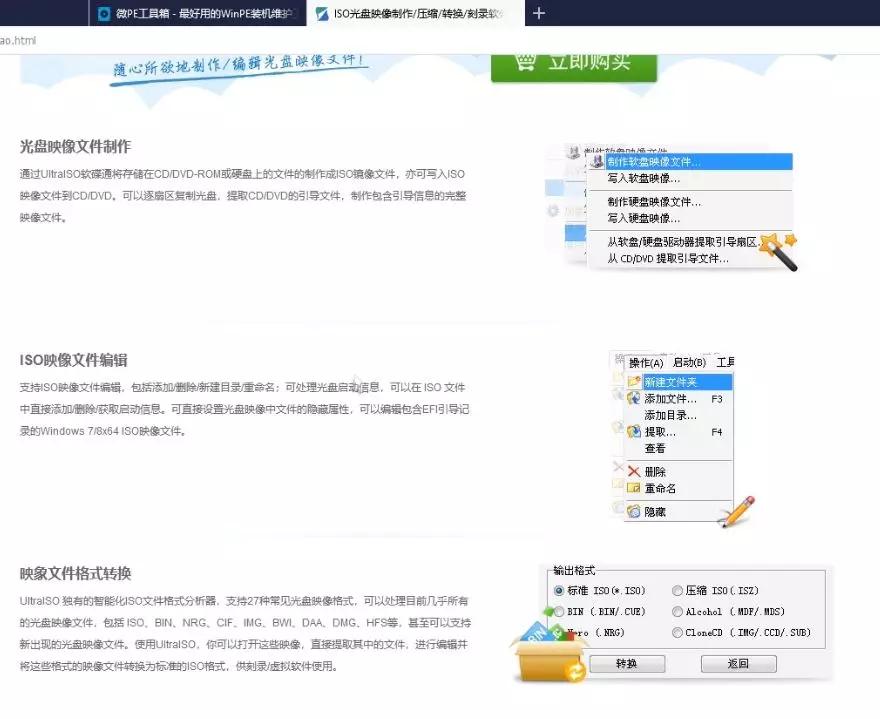Open the 工具 menu

(x=727, y=361)
